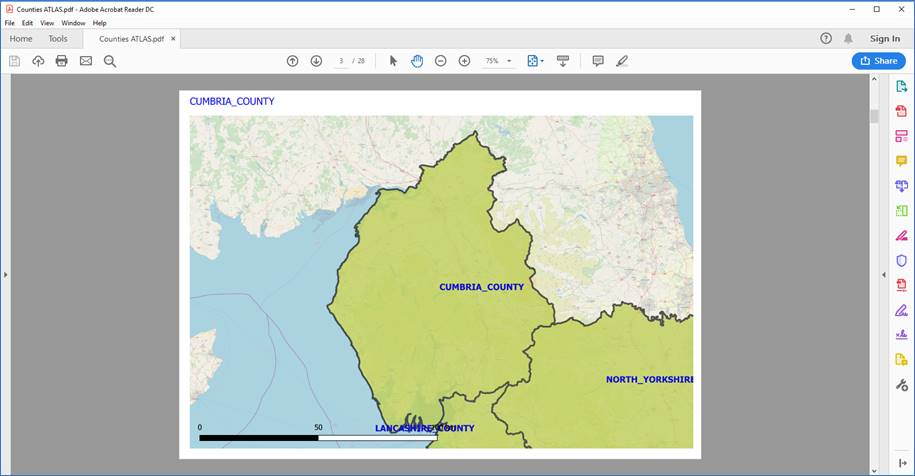Image resolution: width=915 pixels, height=476 pixels.
Task: Open Combine Files tool in sidebar
Action: pos(901,186)
